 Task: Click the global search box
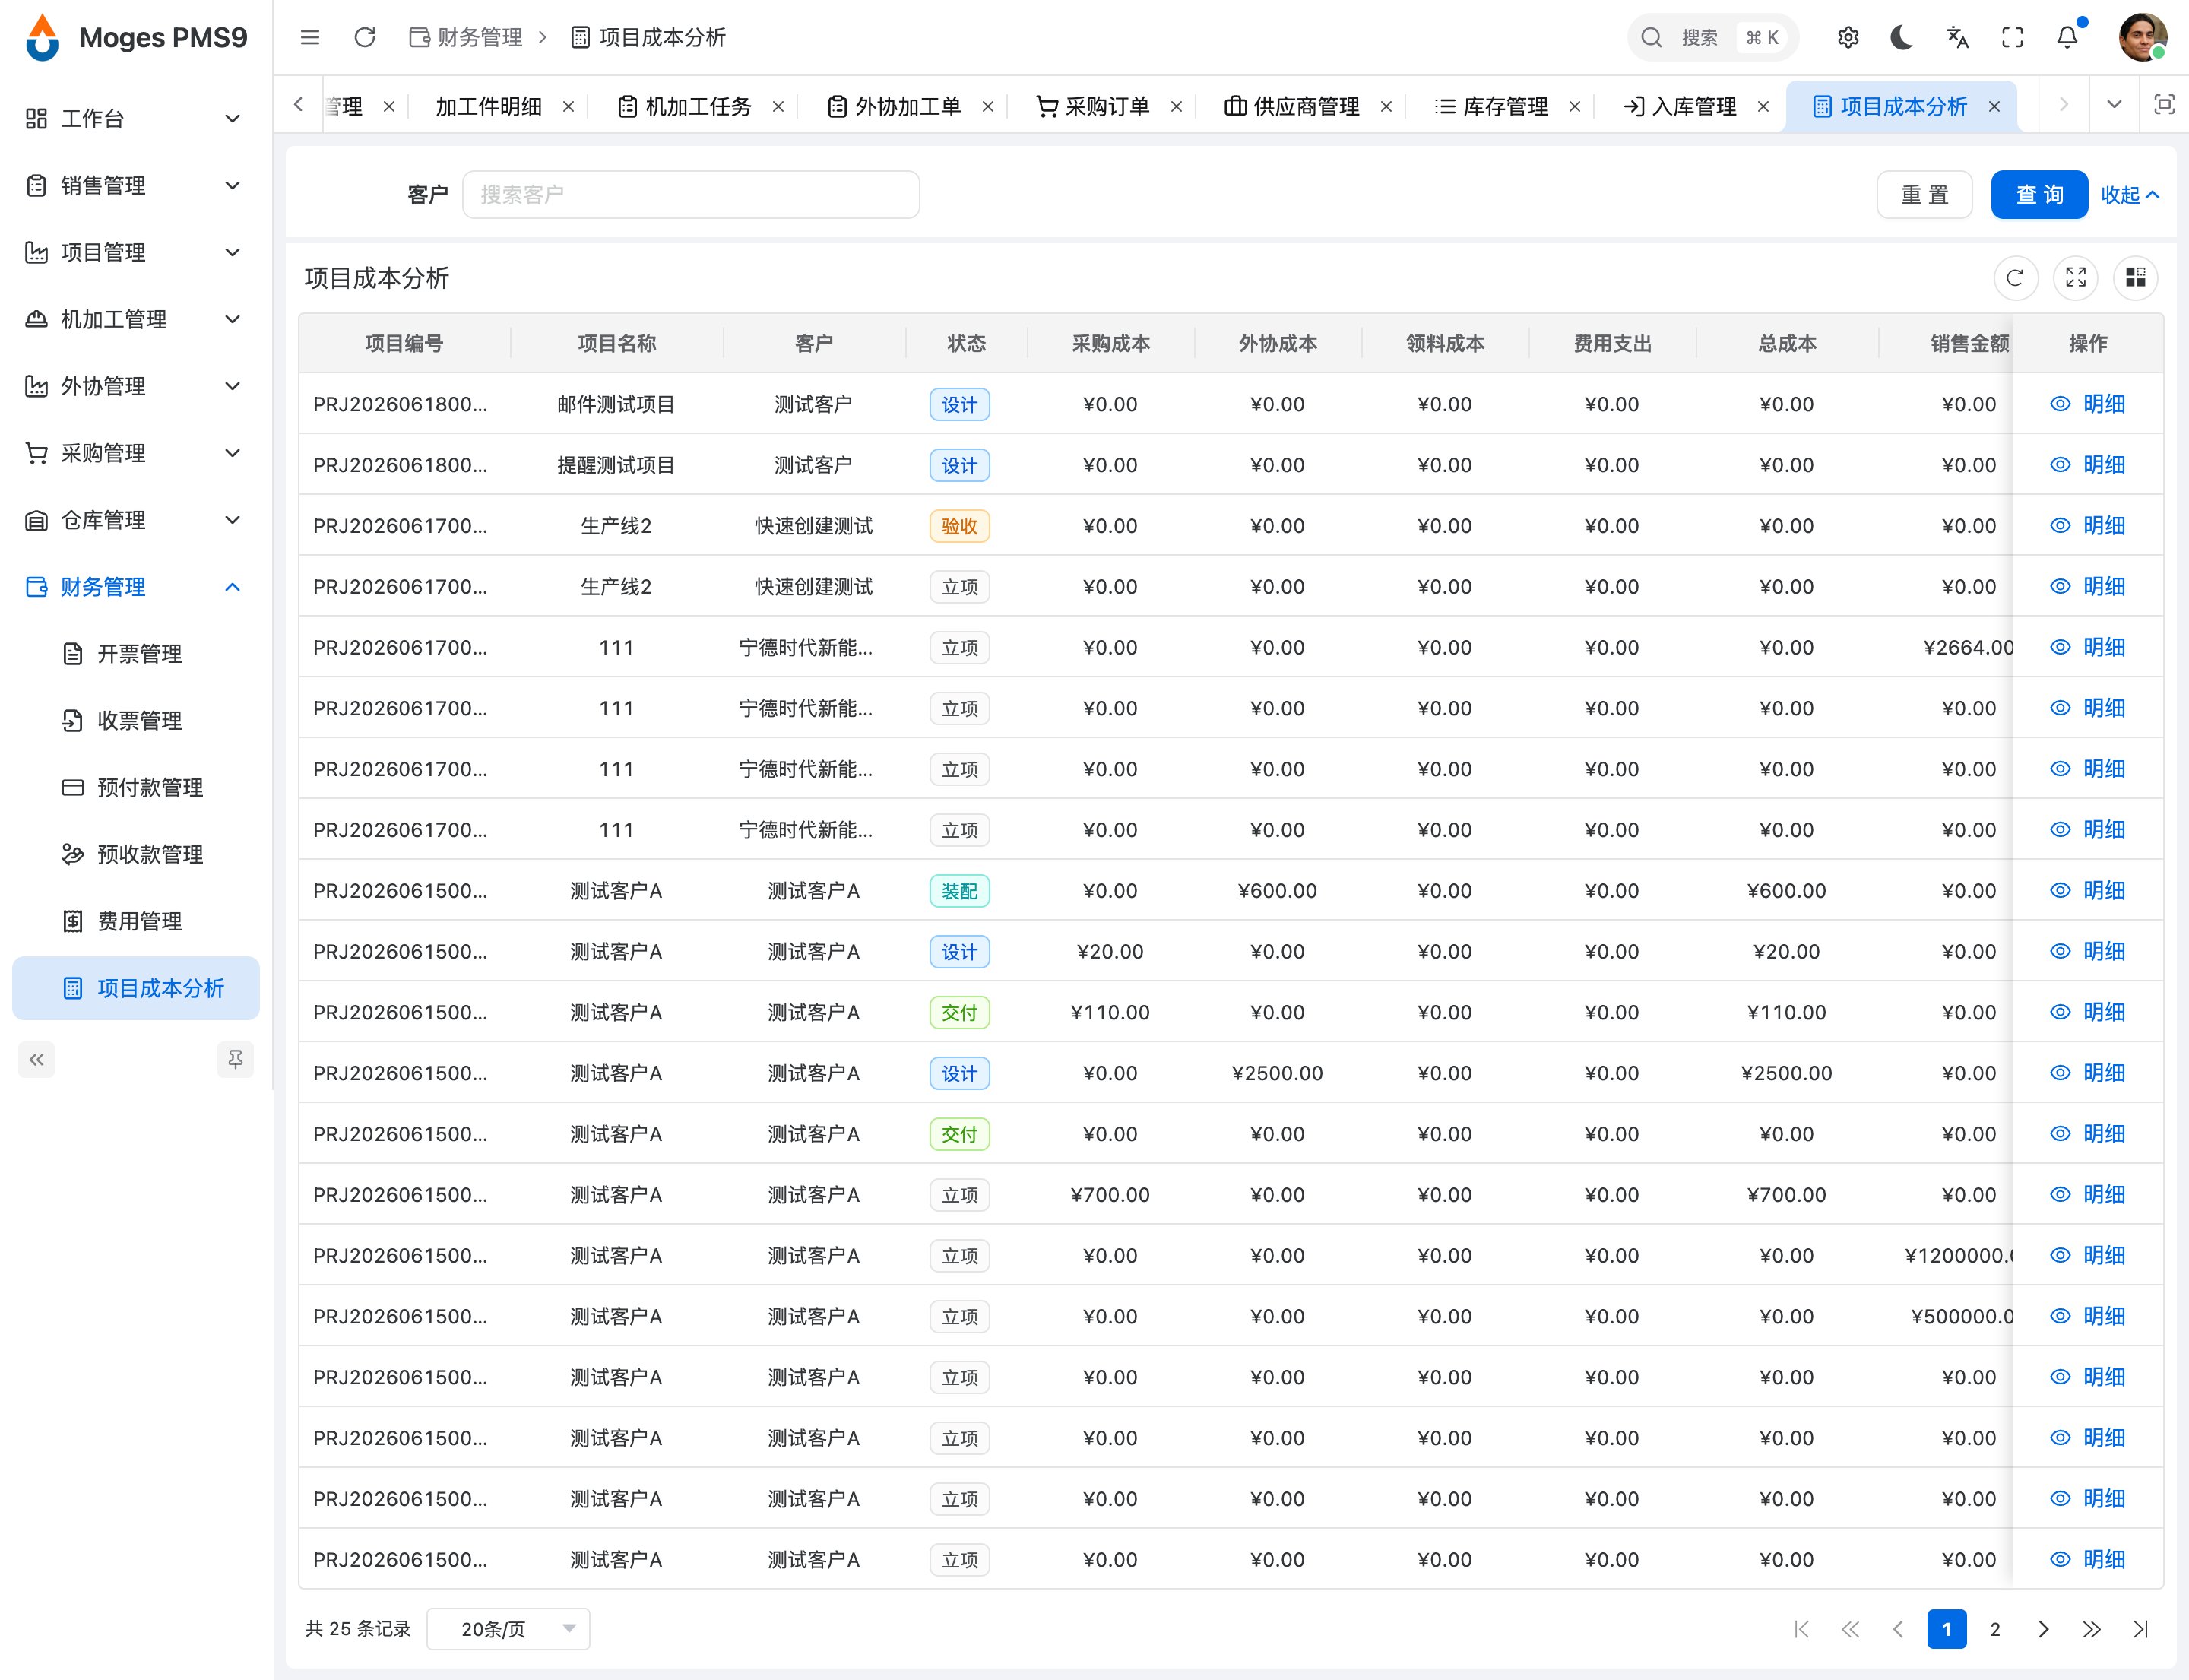coord(1713,37)
